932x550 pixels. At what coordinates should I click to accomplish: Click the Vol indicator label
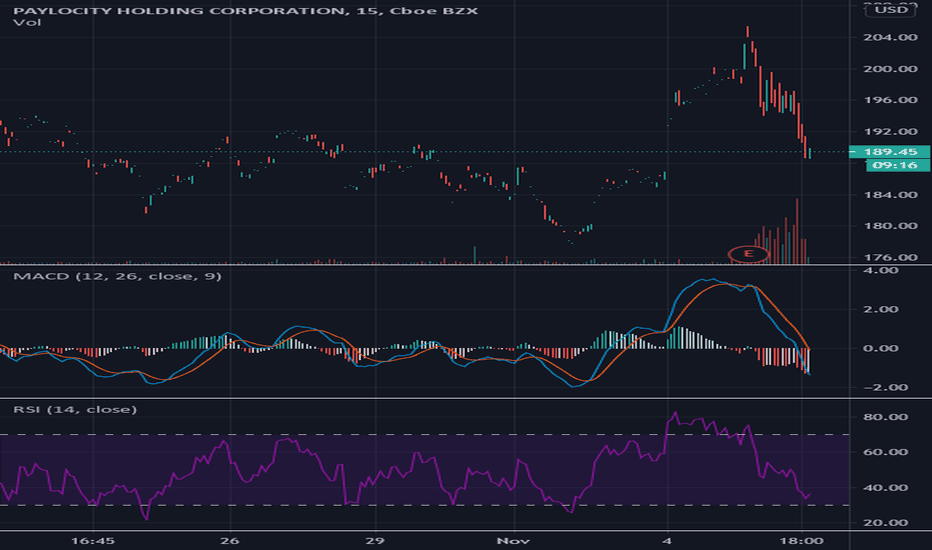(27, 23)
